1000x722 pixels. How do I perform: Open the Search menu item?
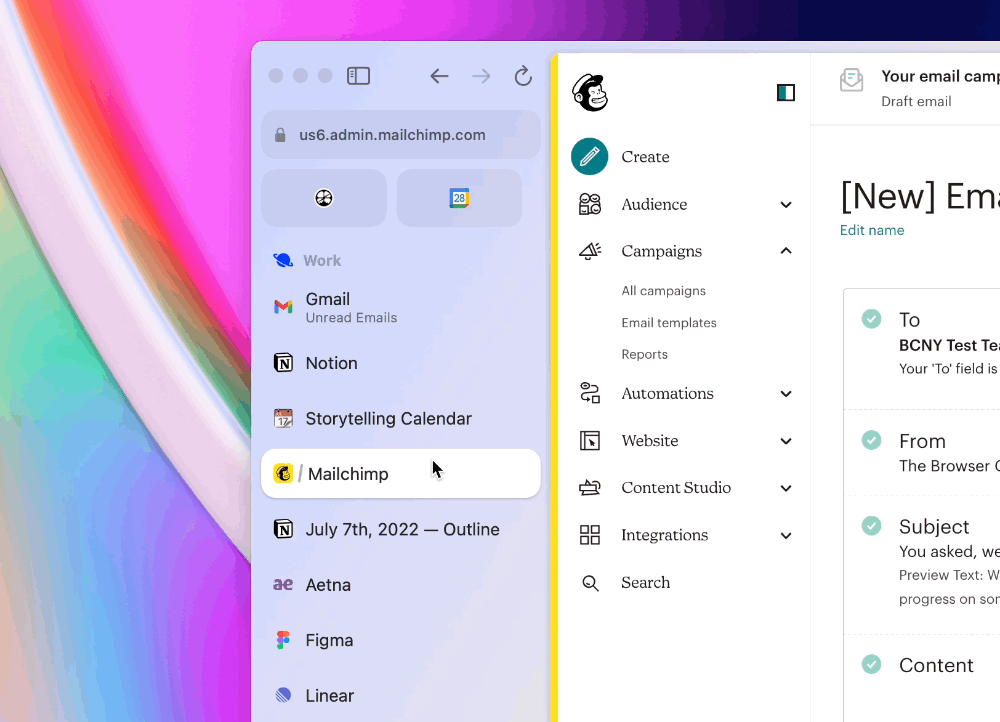tap(645, 582)
